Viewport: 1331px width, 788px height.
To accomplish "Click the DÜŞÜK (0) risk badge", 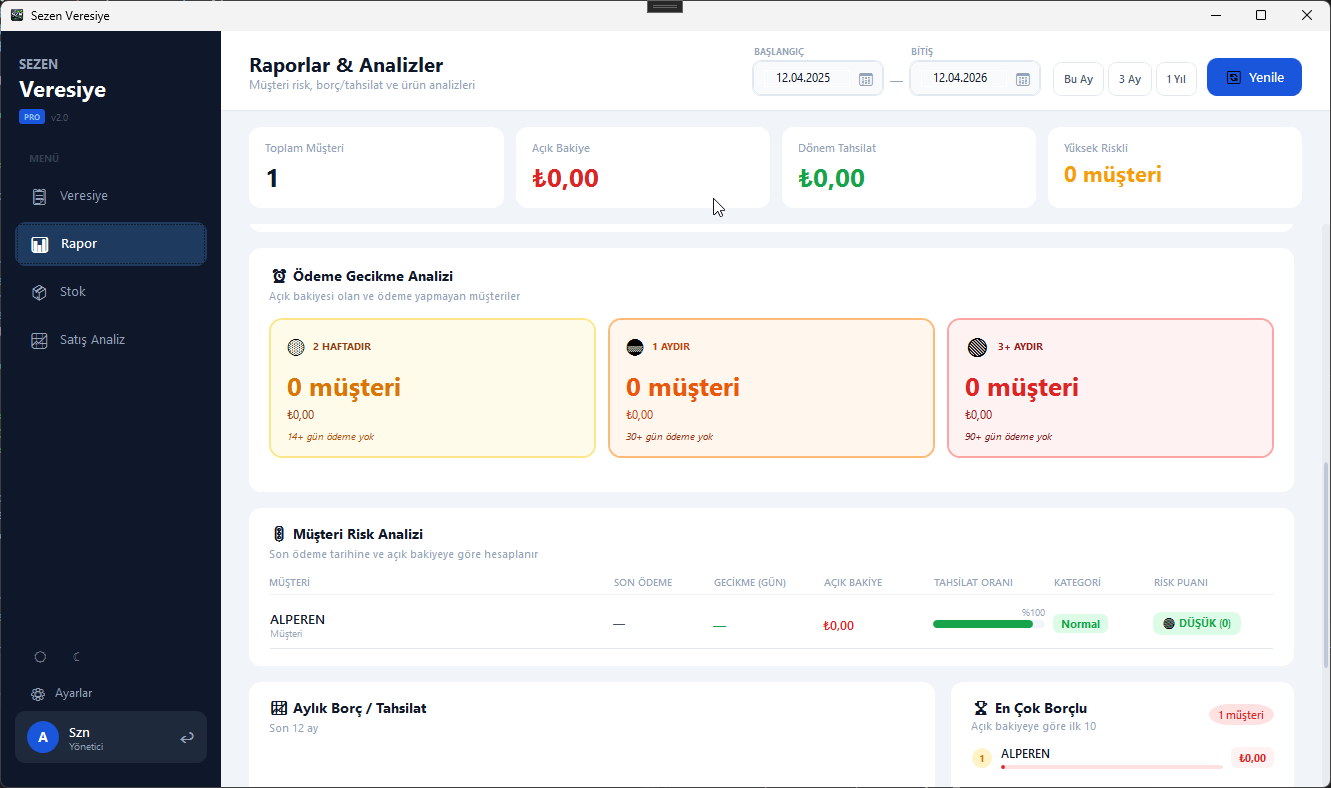I will 1197,623.
